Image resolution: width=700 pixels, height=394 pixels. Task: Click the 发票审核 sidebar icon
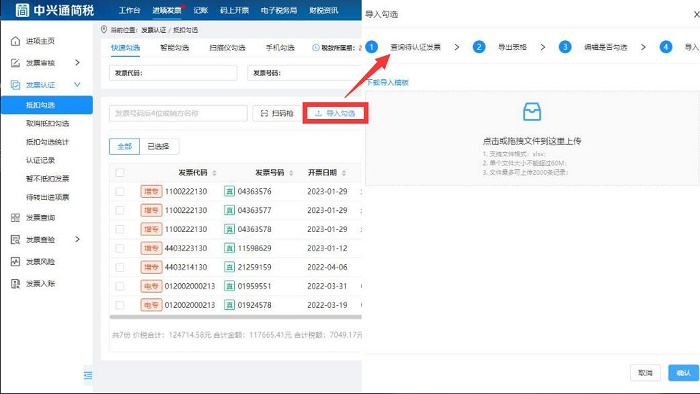(15, 63)
